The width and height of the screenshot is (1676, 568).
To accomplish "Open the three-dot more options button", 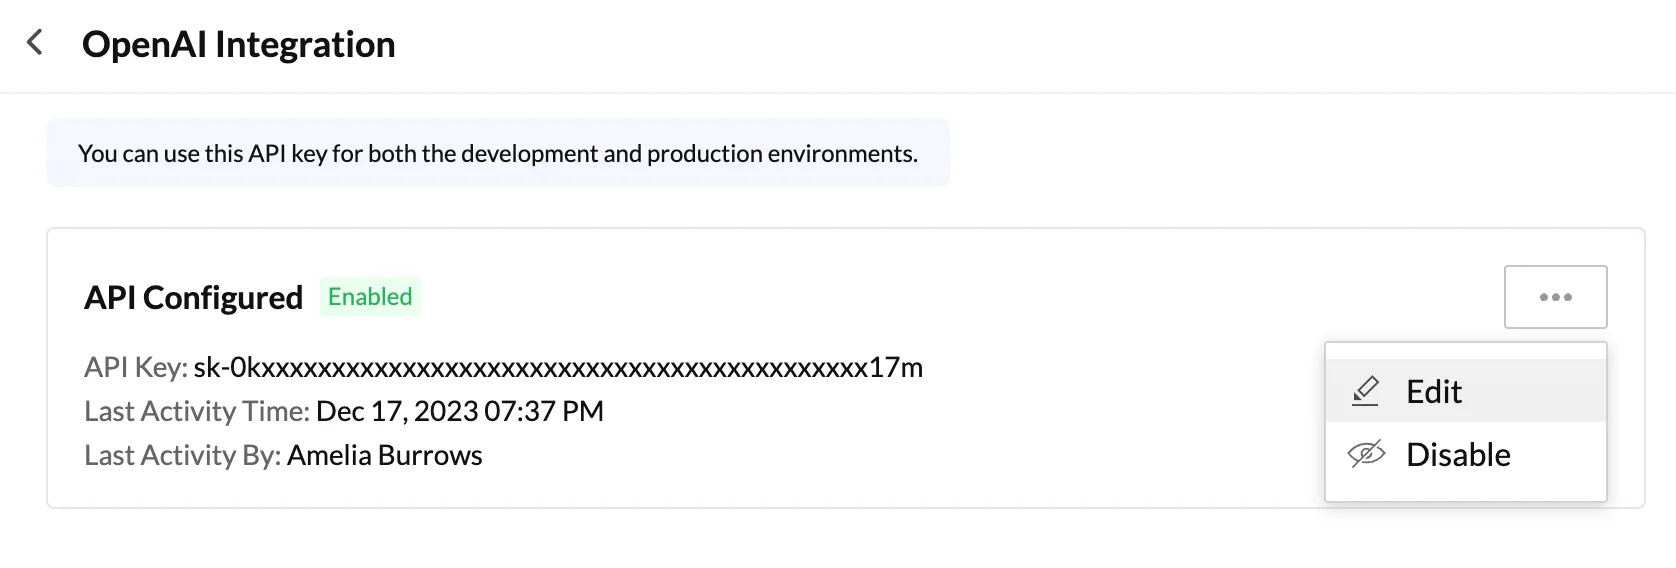I will 1555,297.
